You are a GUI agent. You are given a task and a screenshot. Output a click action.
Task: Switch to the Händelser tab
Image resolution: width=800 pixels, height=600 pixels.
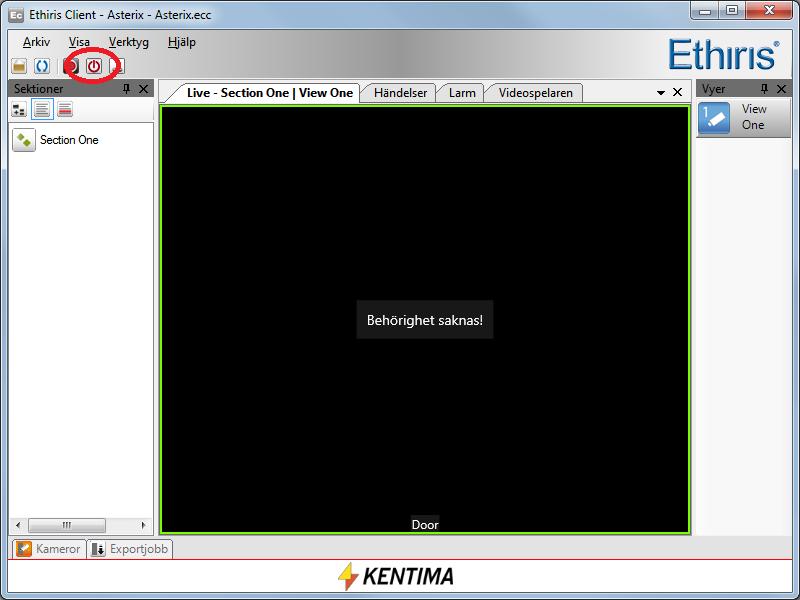(x=400, y=93)
